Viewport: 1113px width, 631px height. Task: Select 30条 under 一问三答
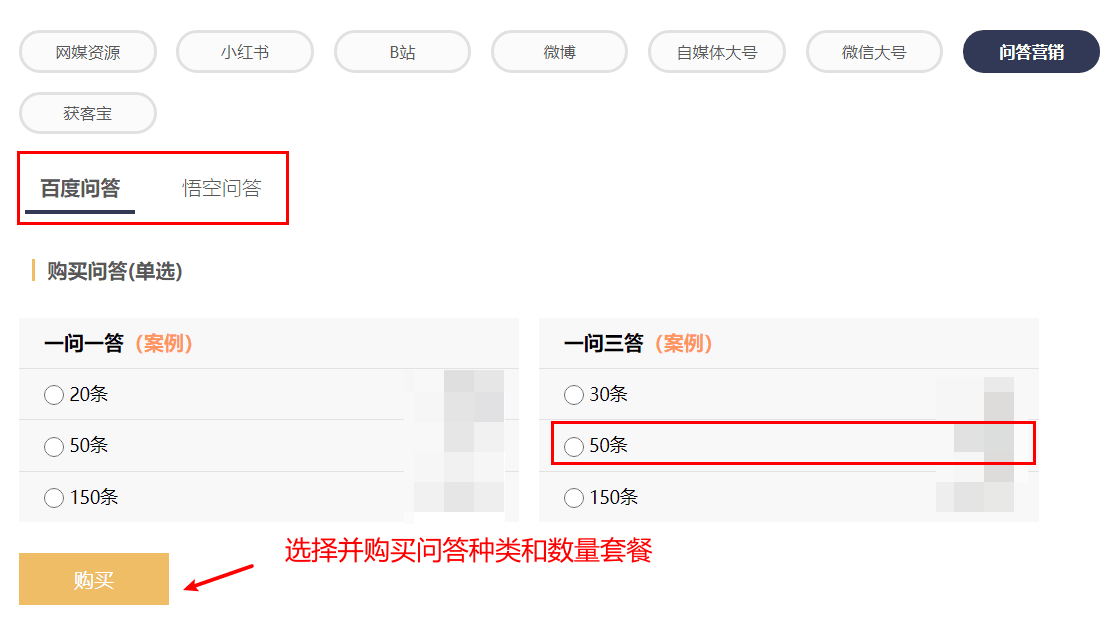click(x=574, y=395)
